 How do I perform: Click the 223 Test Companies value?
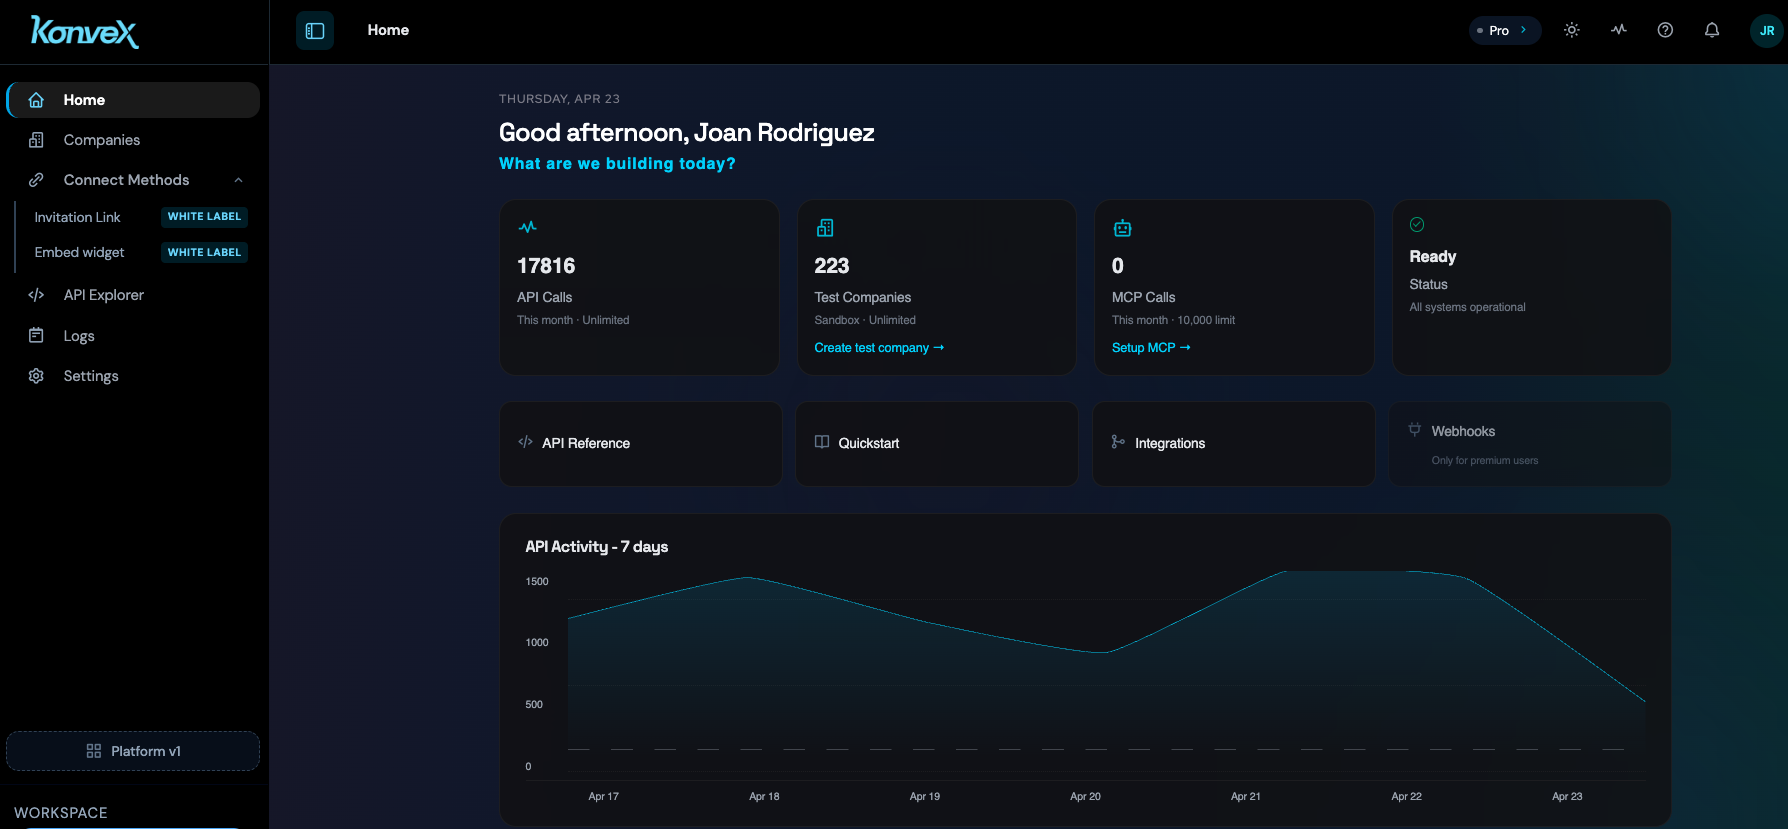pos(832,266)
